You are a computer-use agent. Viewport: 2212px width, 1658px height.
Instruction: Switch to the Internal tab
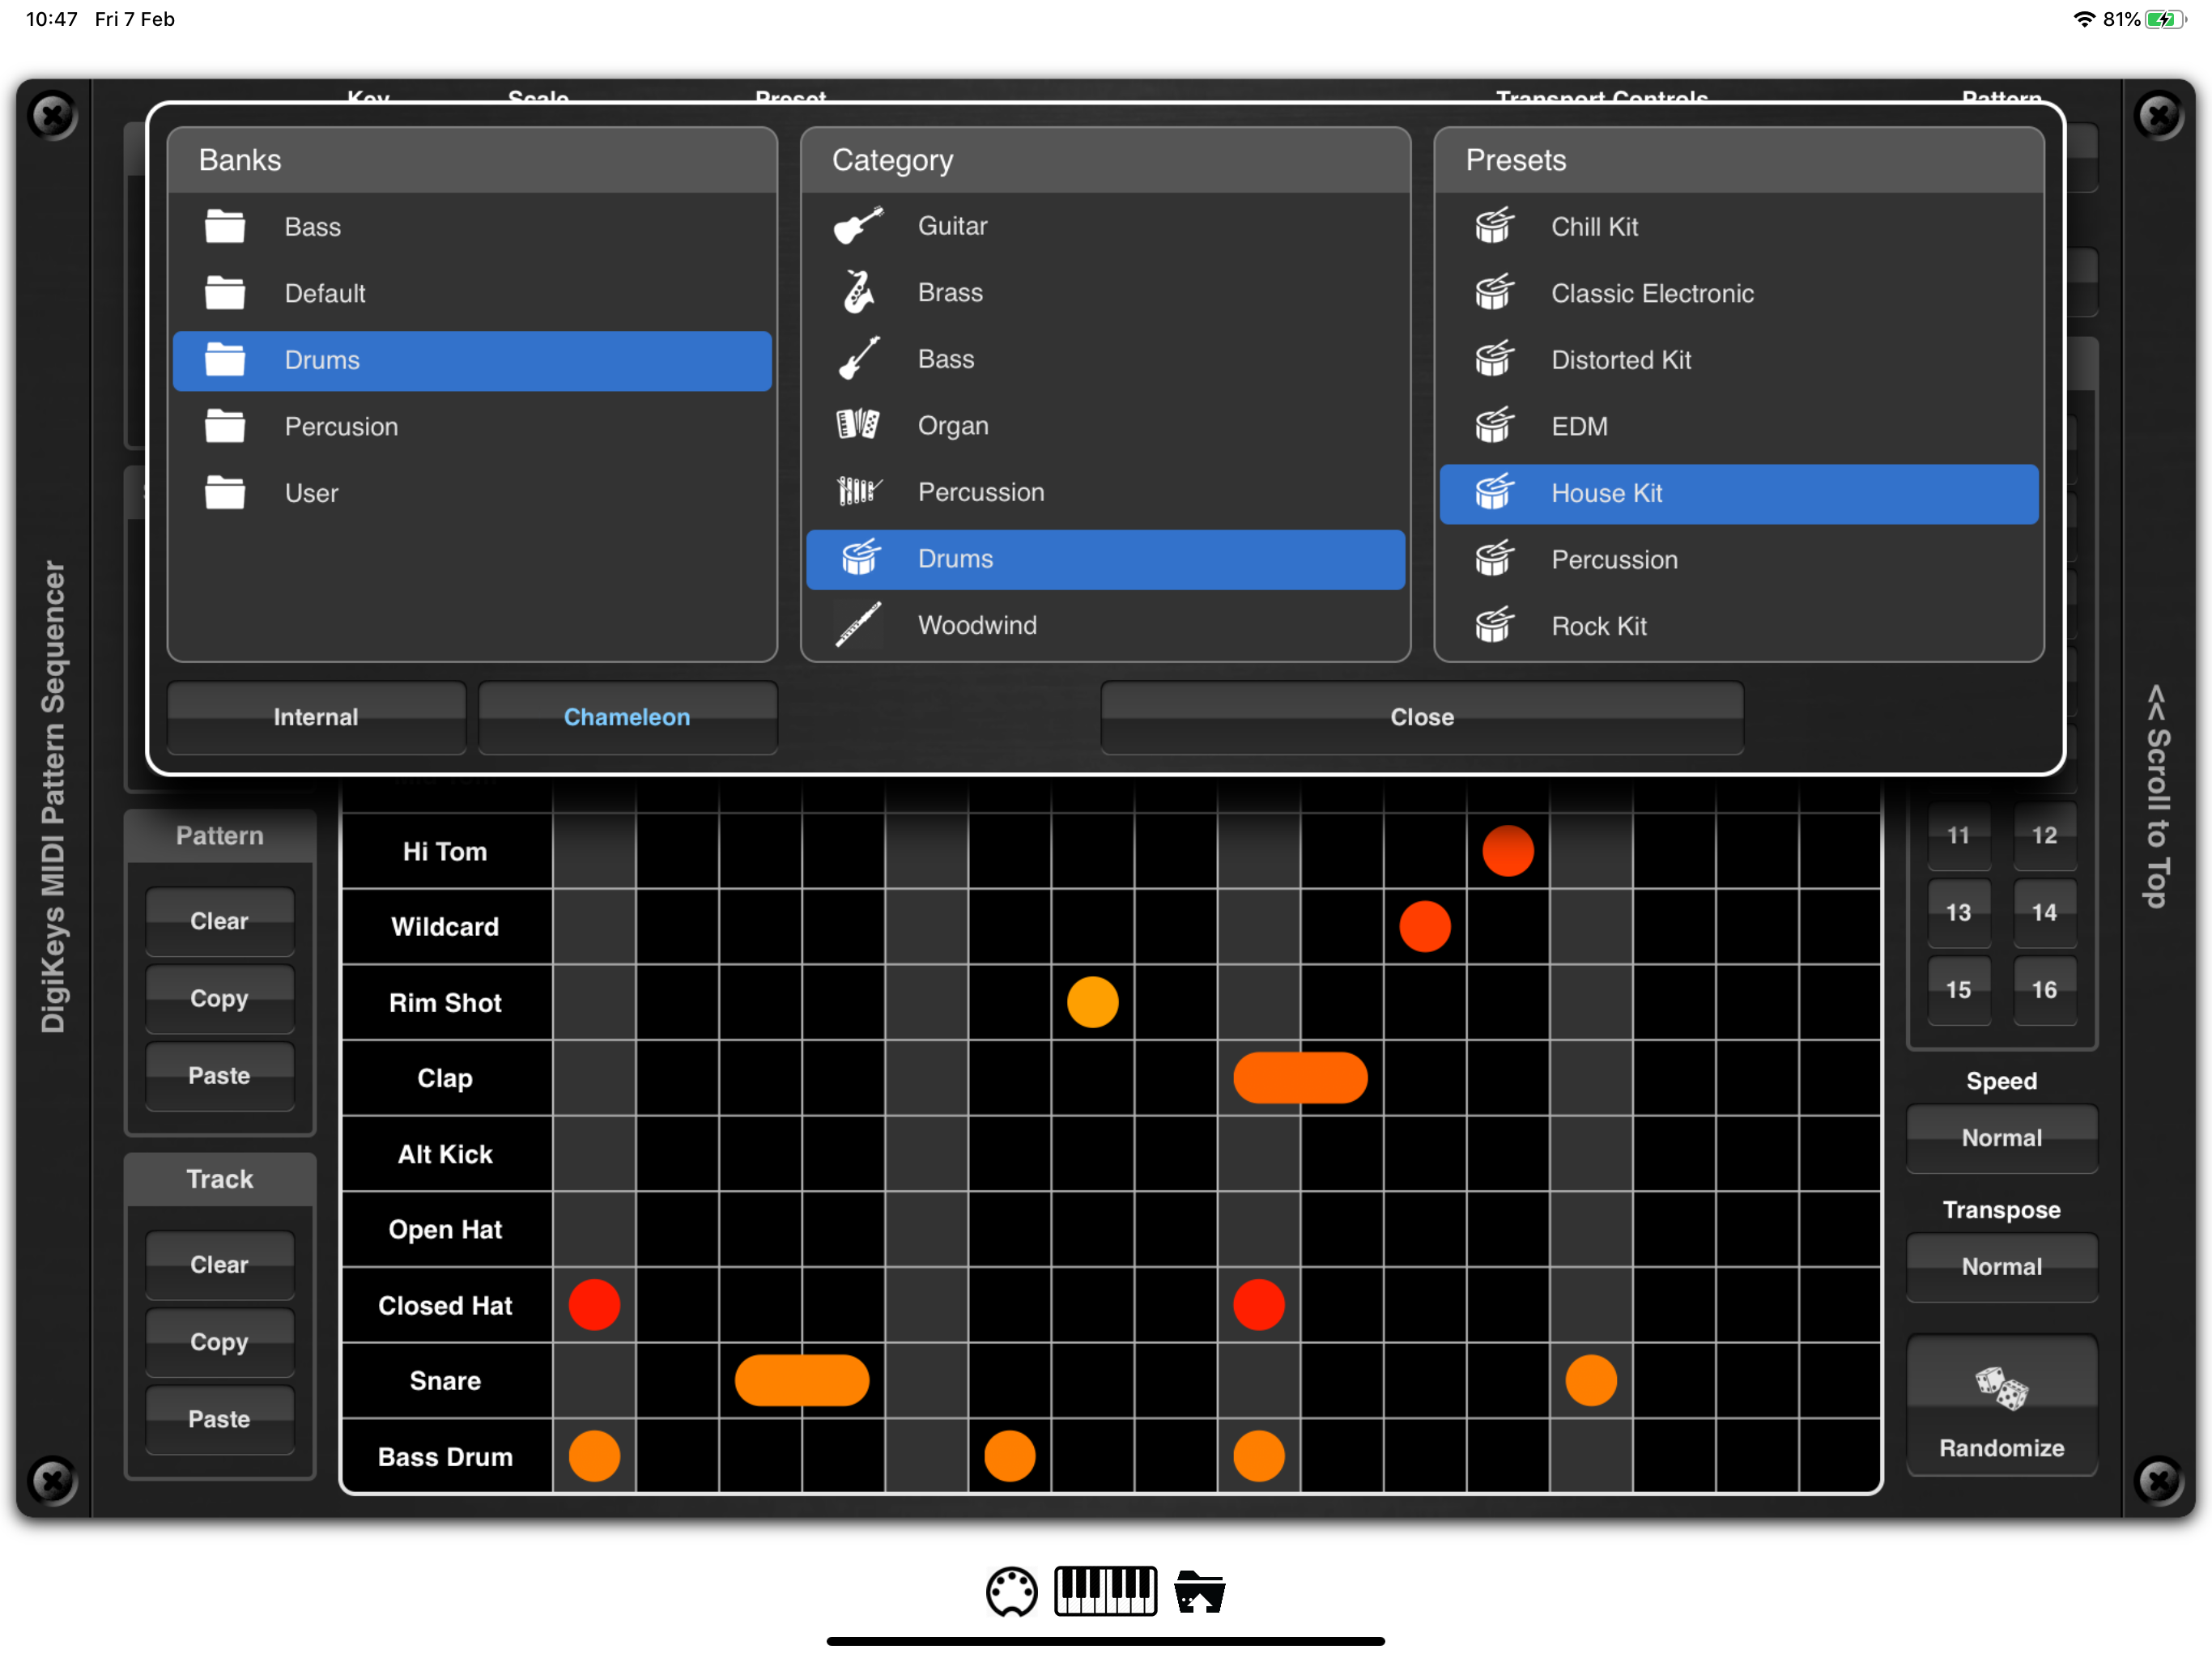(x=316, y=717)
